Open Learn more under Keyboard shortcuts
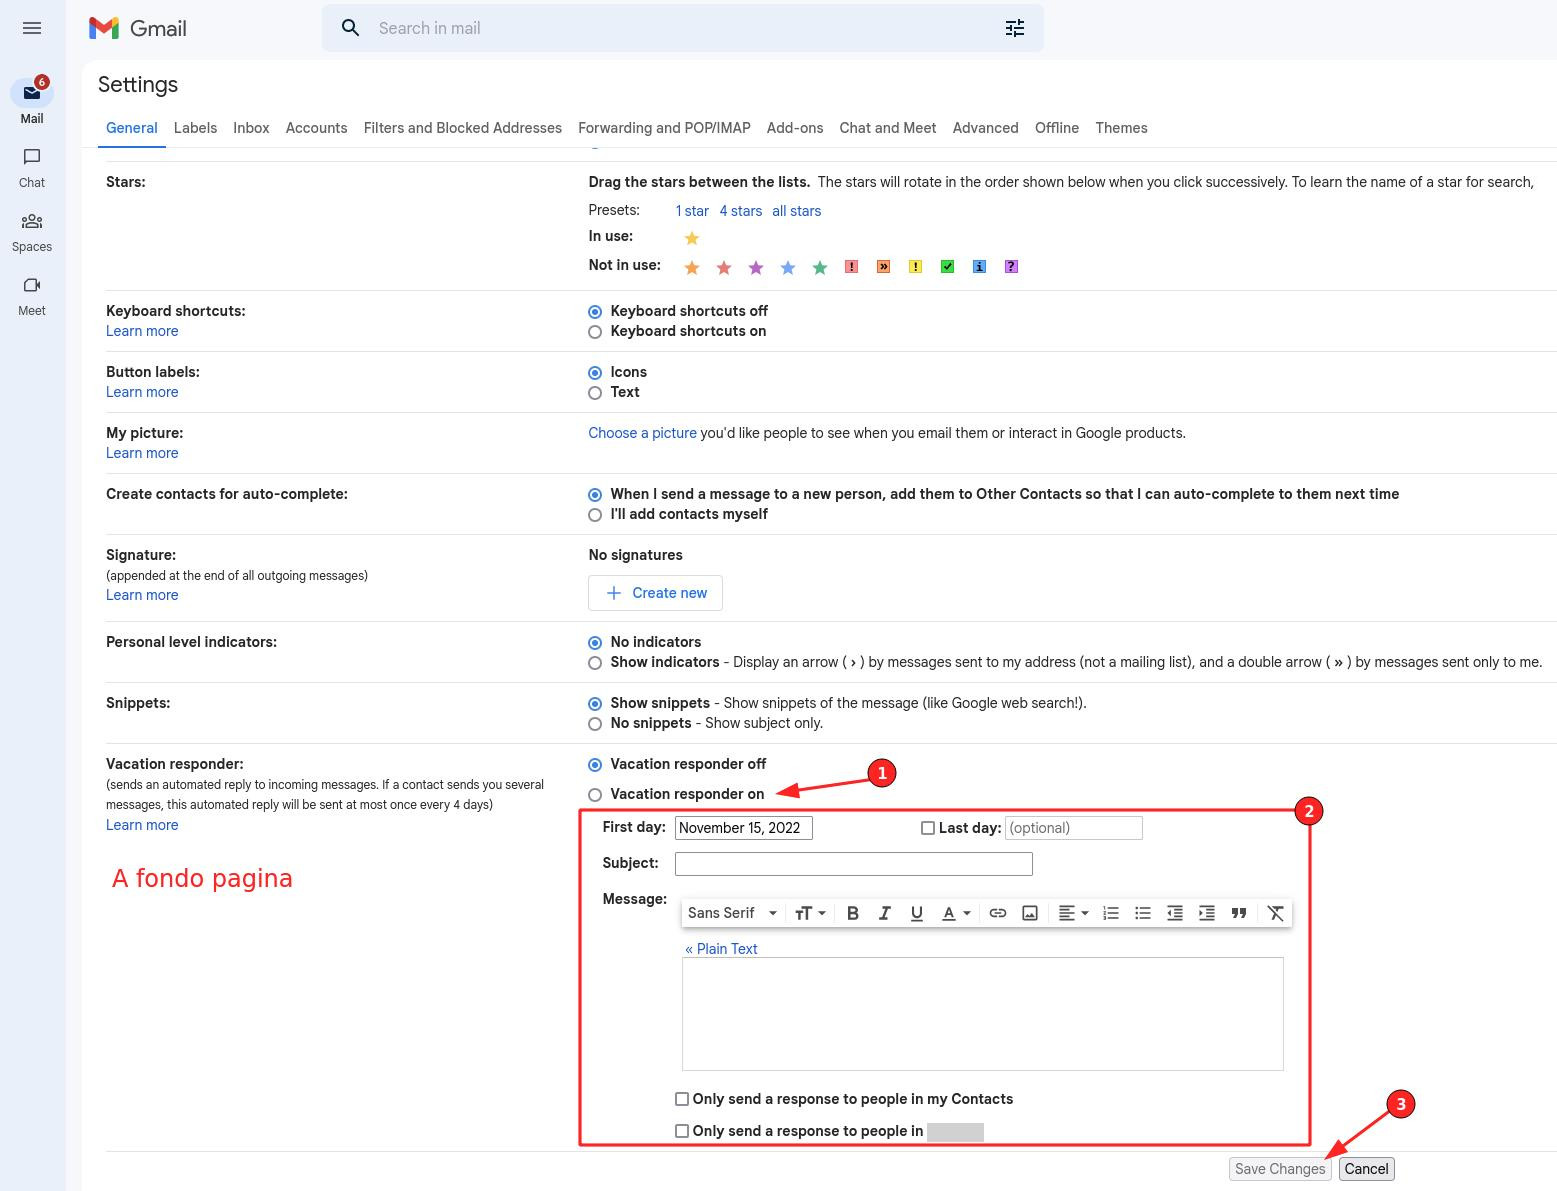Screen dimensions: 1557x1191 [x=142, y=331]
